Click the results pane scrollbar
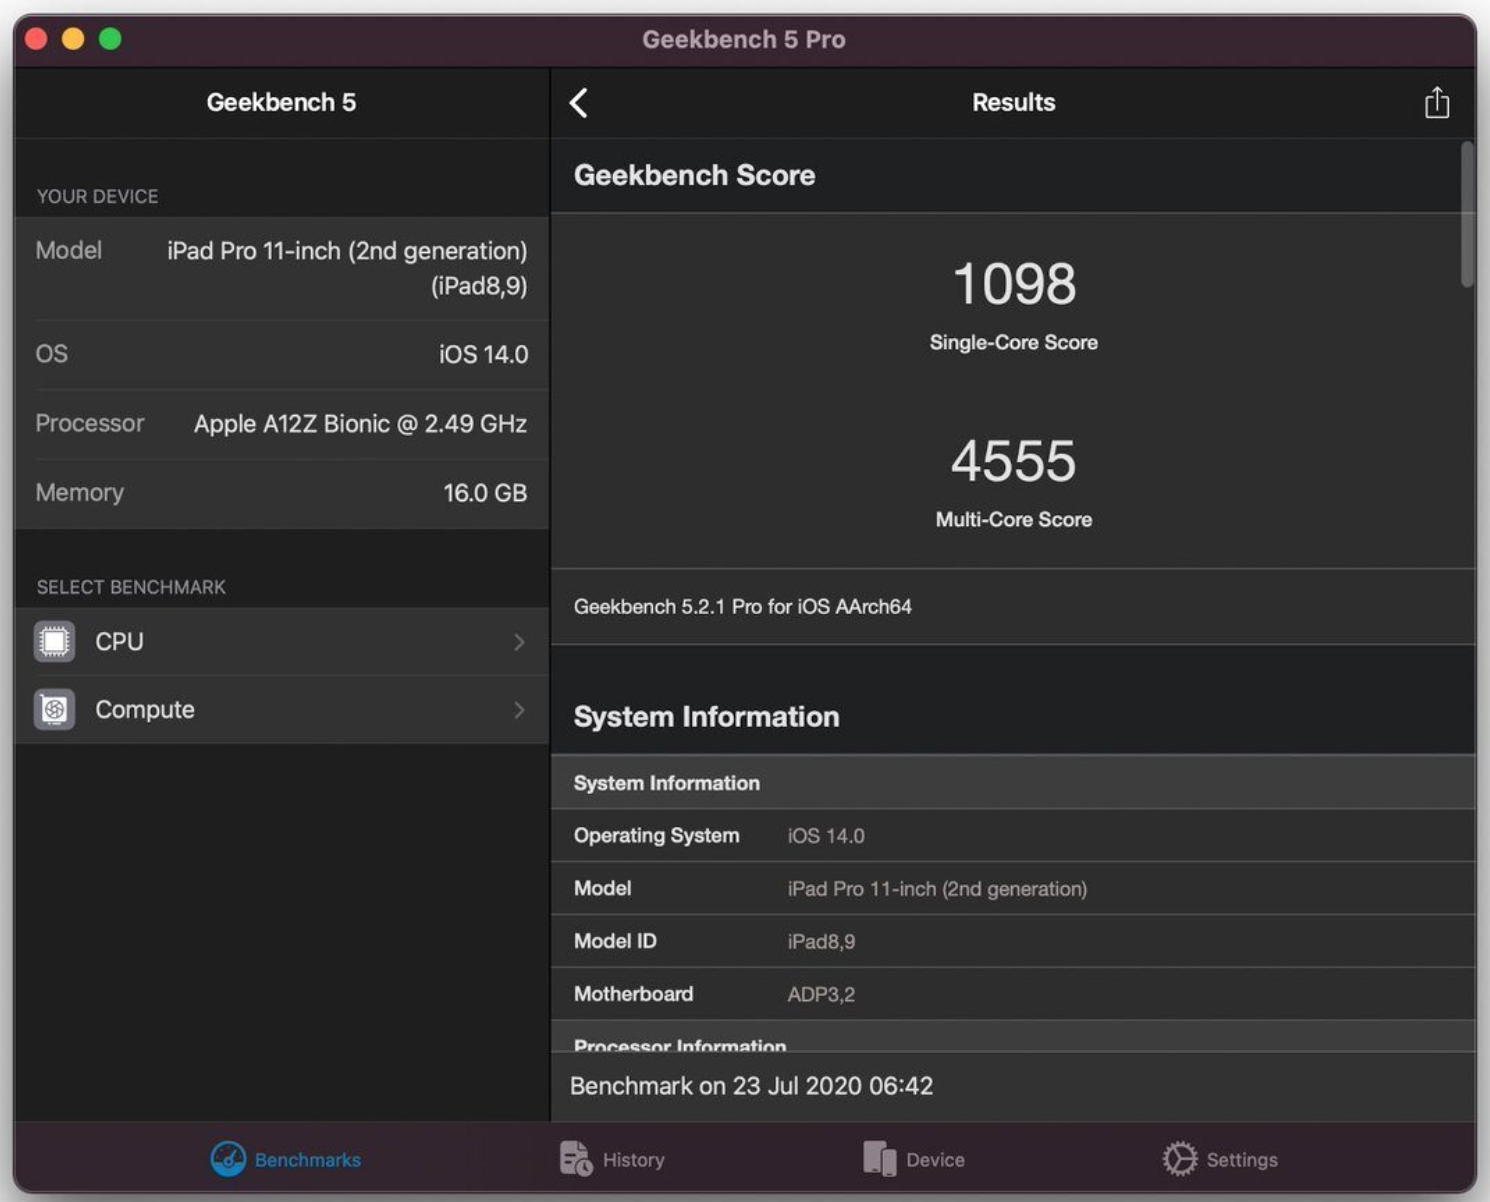Viewport: 1490px width, 1202px height. click(x=1467, y=214)
